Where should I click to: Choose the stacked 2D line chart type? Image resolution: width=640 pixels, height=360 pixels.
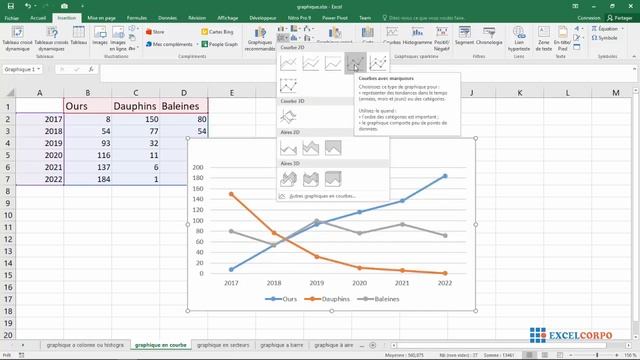click(311, 63)
